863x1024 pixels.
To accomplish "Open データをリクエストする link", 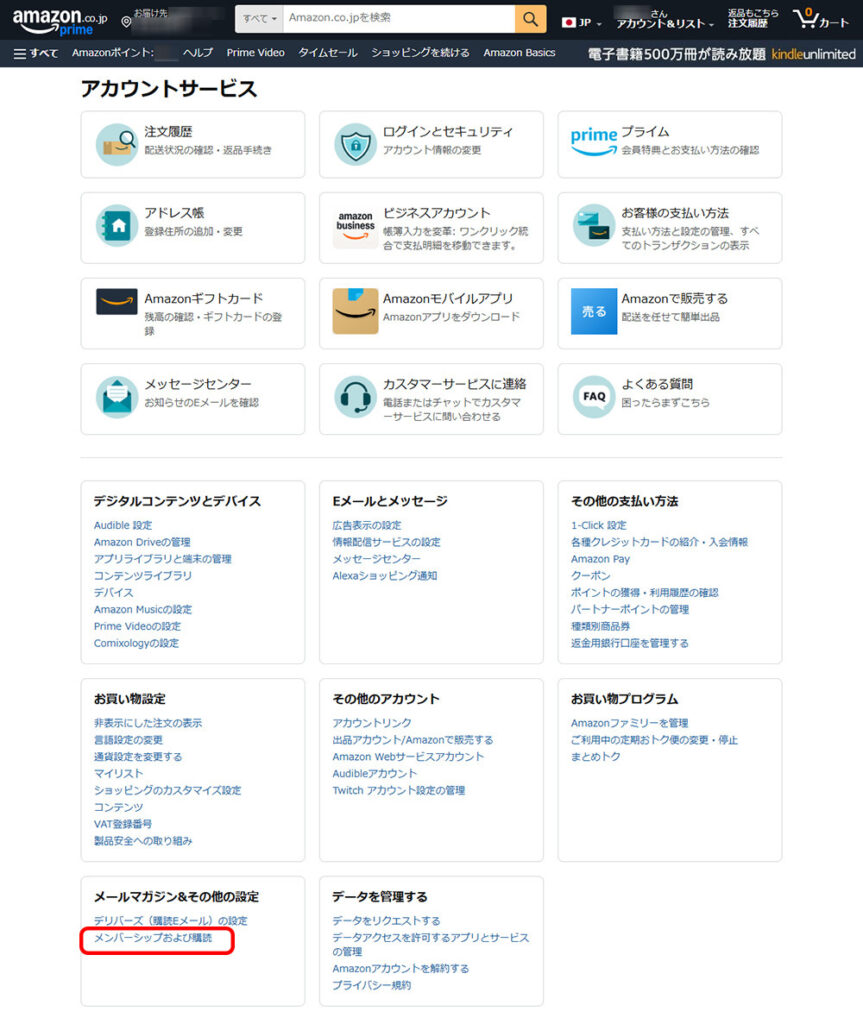I will click(386, 921).
